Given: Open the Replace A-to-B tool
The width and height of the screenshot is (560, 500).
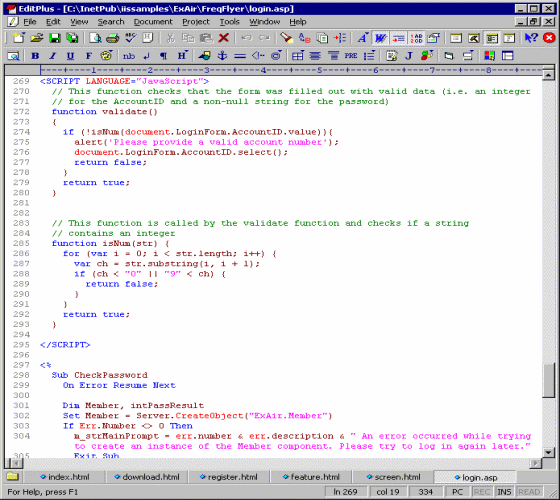Looking at the screenshot, I should 305,38.
